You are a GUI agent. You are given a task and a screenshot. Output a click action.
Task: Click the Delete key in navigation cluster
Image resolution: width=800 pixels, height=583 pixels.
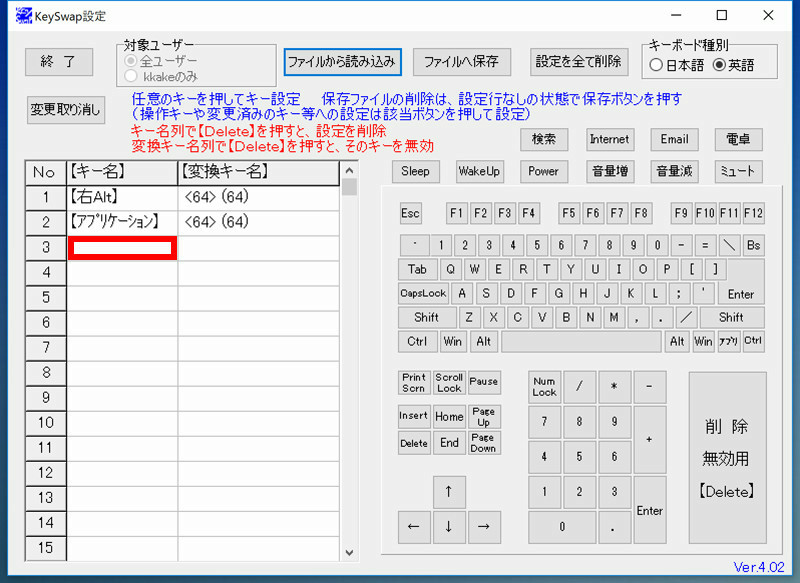pos(414,443)
